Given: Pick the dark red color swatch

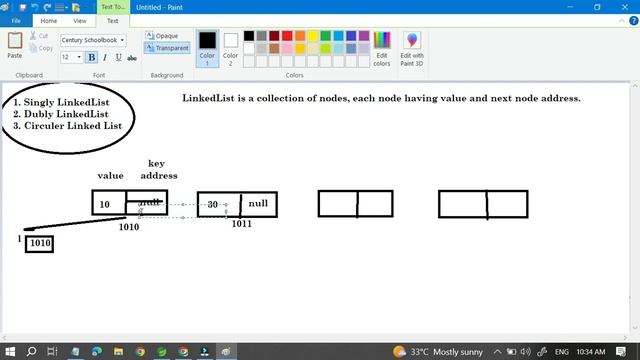Looking at the screenshot, I should pyautogui.click(x=274, y=36).
